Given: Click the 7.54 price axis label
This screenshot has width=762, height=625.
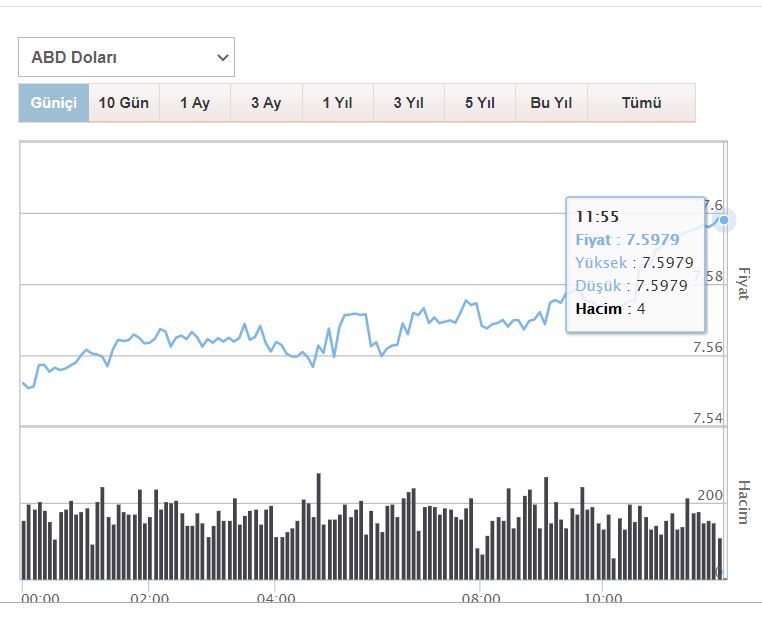Looking at the screenshot, I should click(x=708, y=418).
